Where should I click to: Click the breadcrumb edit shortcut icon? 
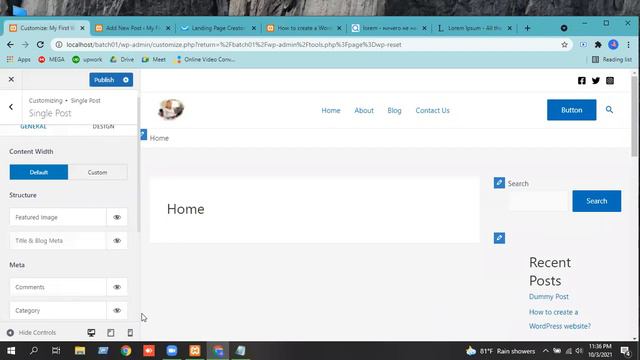[143, 134]
